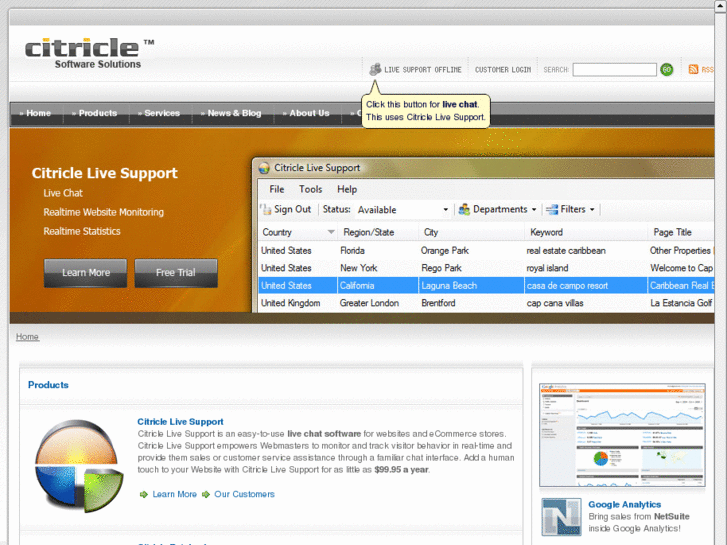This screenshot has width=727, height=545.
Task: Click the Free Trial banner button
Action: [176, 273]
